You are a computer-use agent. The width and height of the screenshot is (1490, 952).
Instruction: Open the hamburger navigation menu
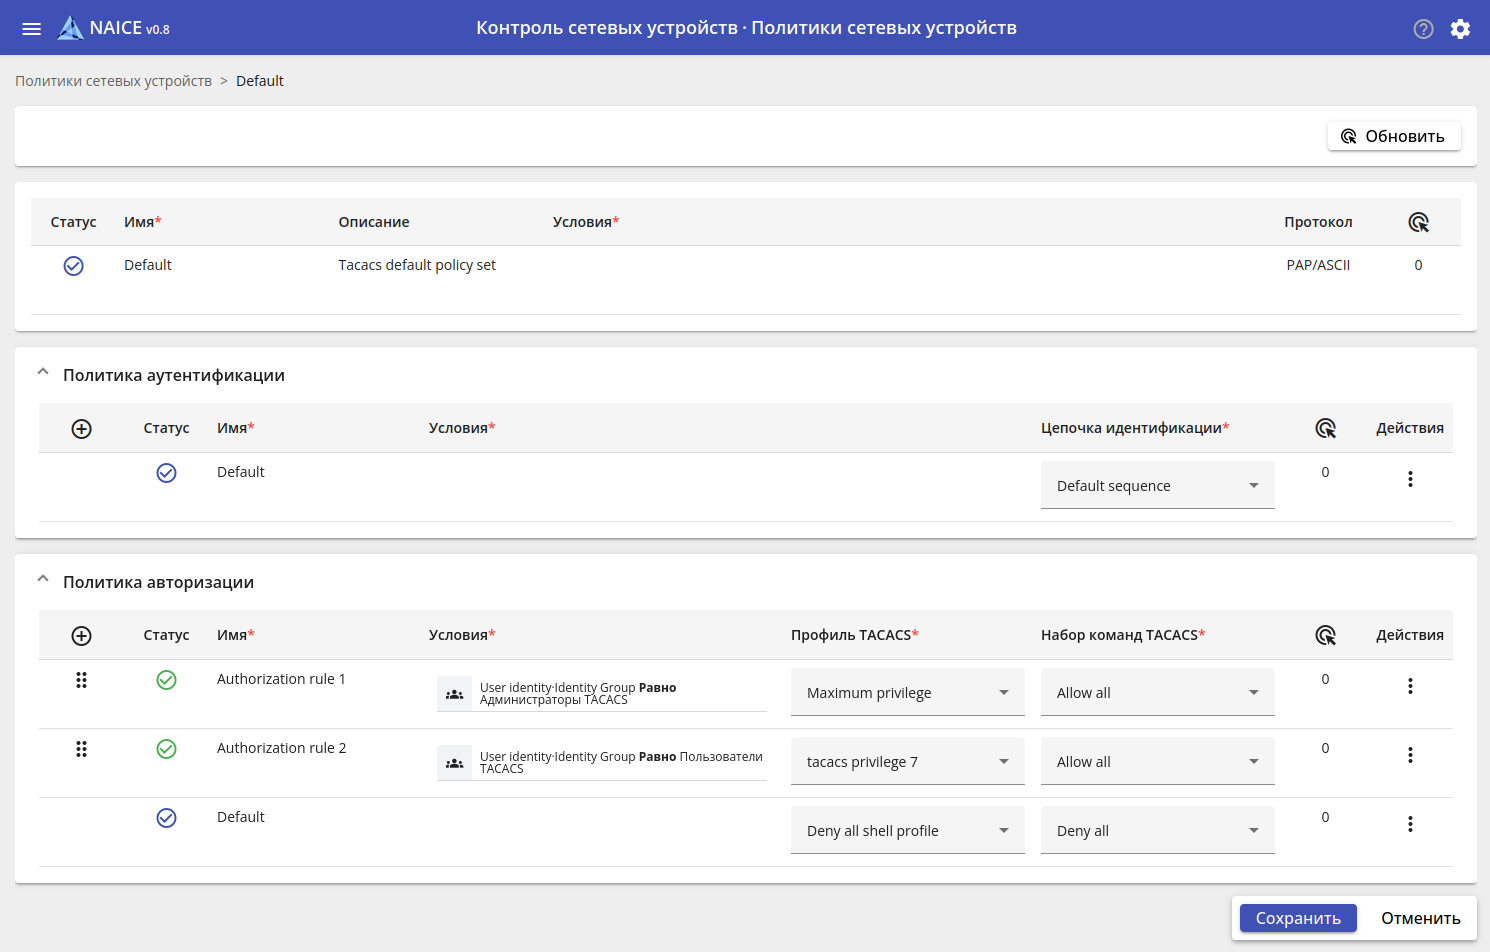click(x=32, y=29)
